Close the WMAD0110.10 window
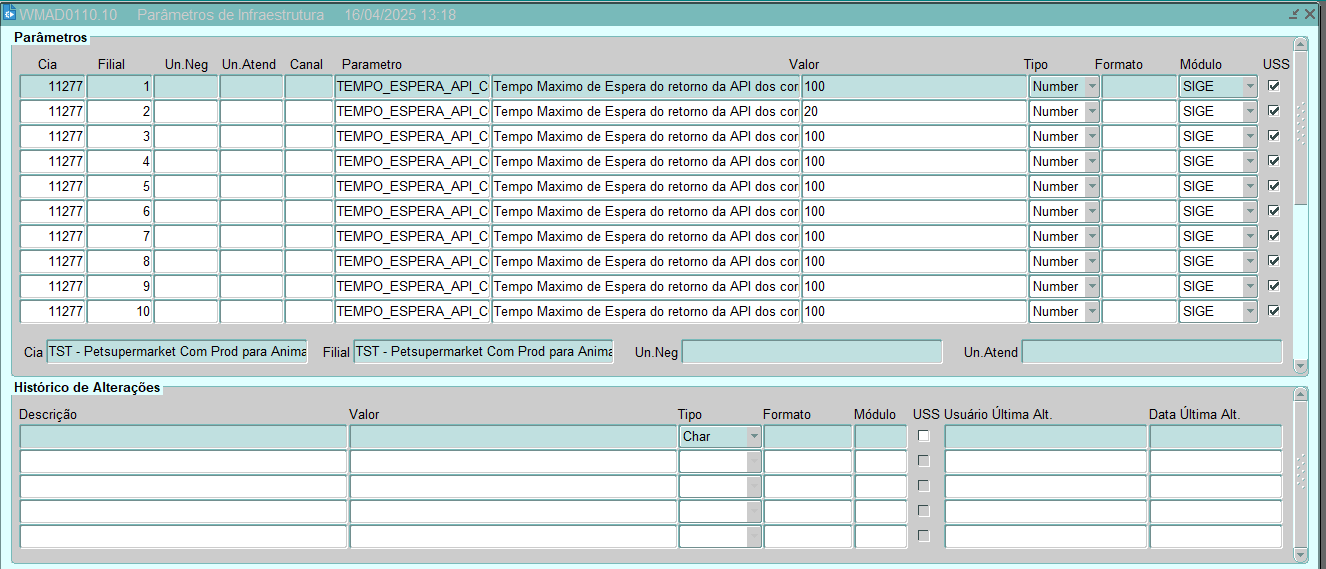 pos(1310,14)
